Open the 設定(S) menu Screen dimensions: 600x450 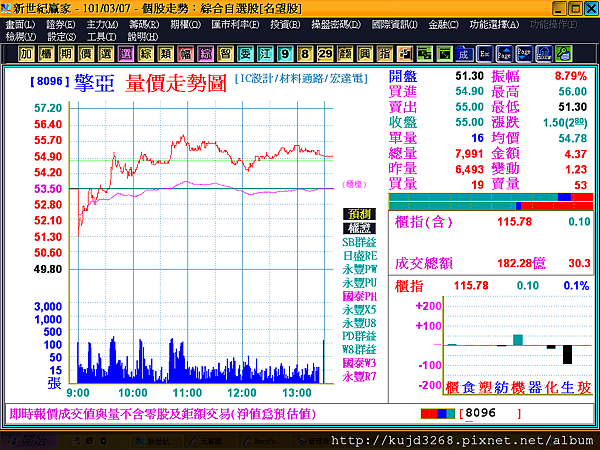pyautogui.click(x=61, y=37)
